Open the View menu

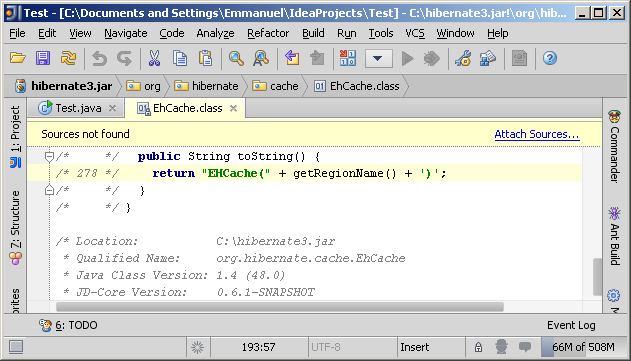pyautogui.click(x=80, y=33)
